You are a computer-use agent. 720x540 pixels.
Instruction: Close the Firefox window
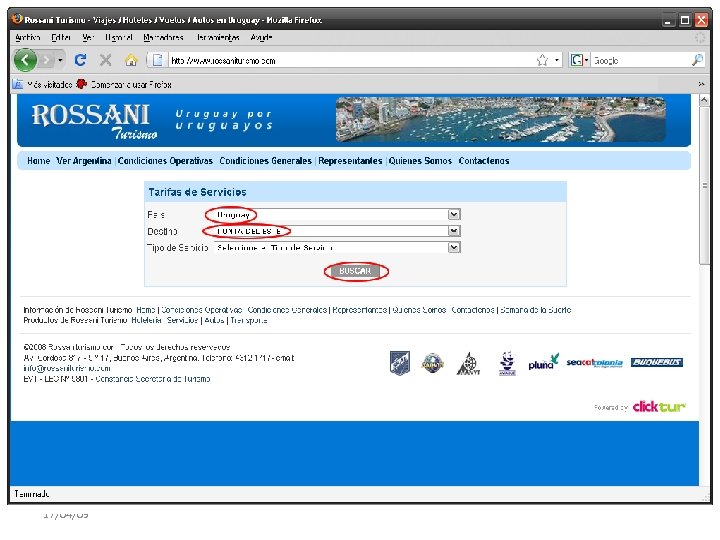point(701,20)
